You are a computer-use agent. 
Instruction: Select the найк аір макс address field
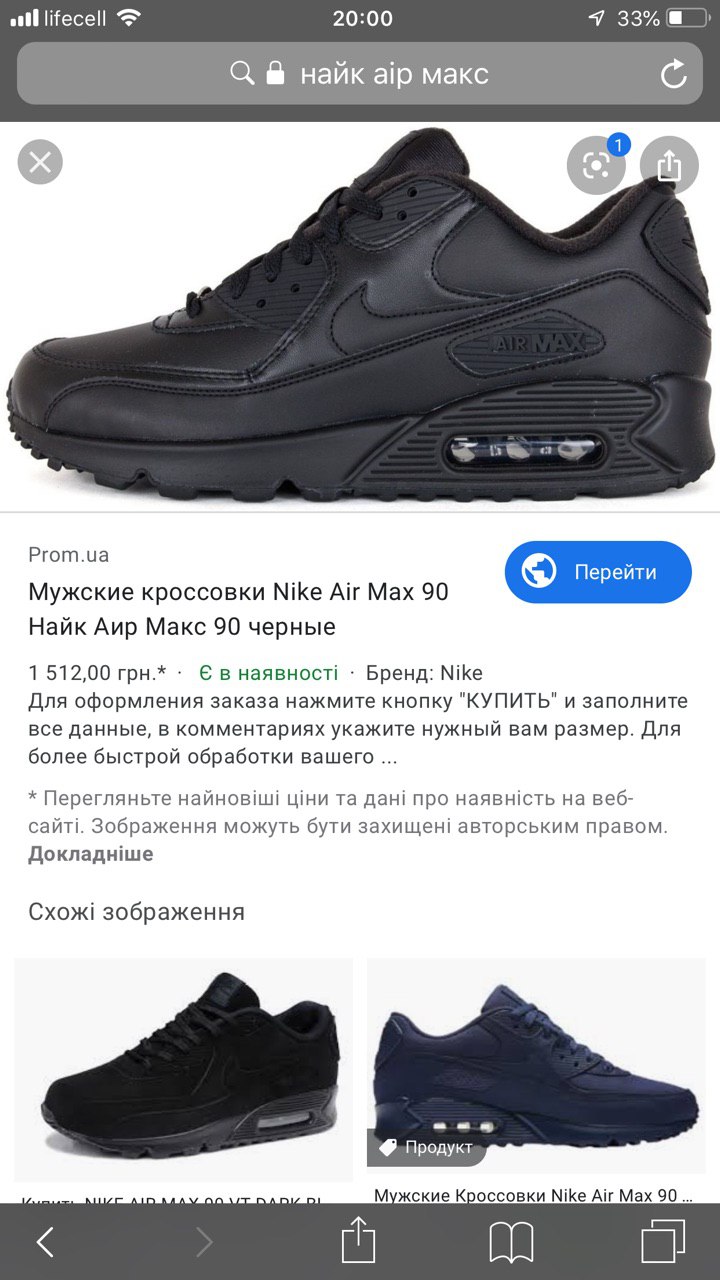click(x=360, y=74)
